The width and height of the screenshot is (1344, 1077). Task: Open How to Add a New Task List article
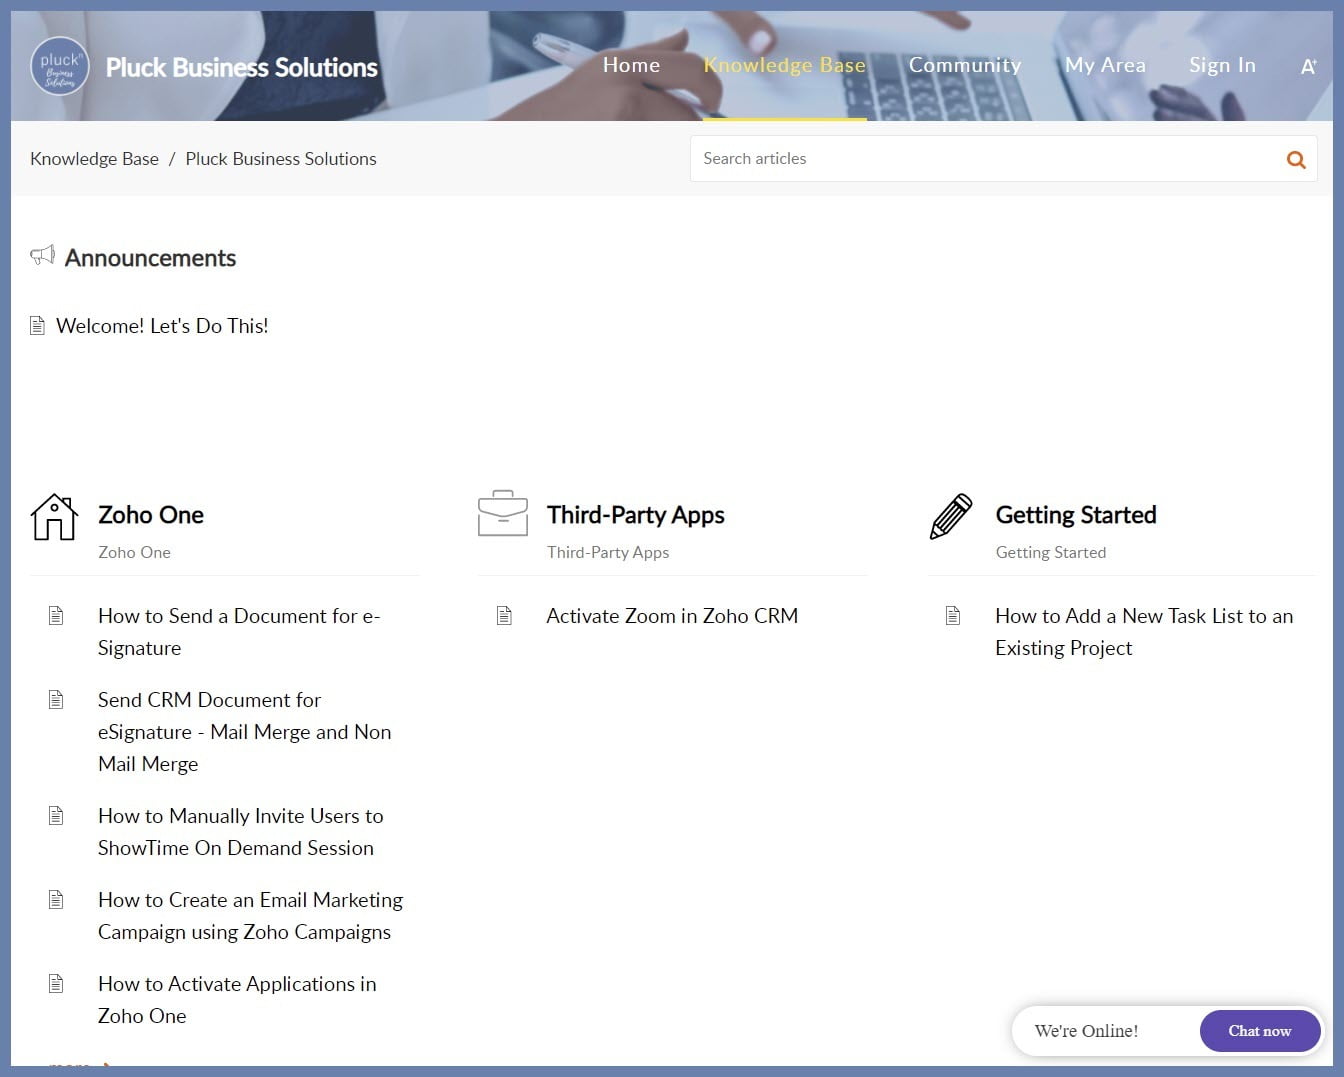1144,632
